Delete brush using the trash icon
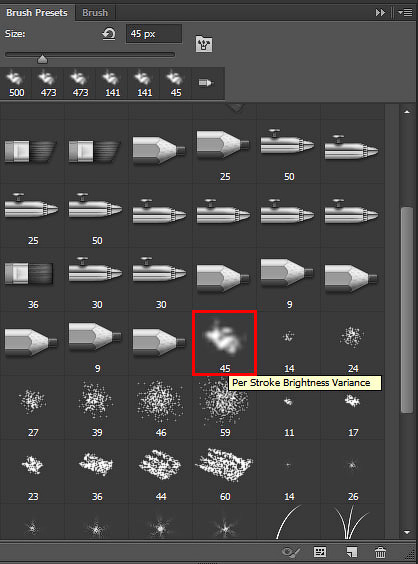 (380, 552)
